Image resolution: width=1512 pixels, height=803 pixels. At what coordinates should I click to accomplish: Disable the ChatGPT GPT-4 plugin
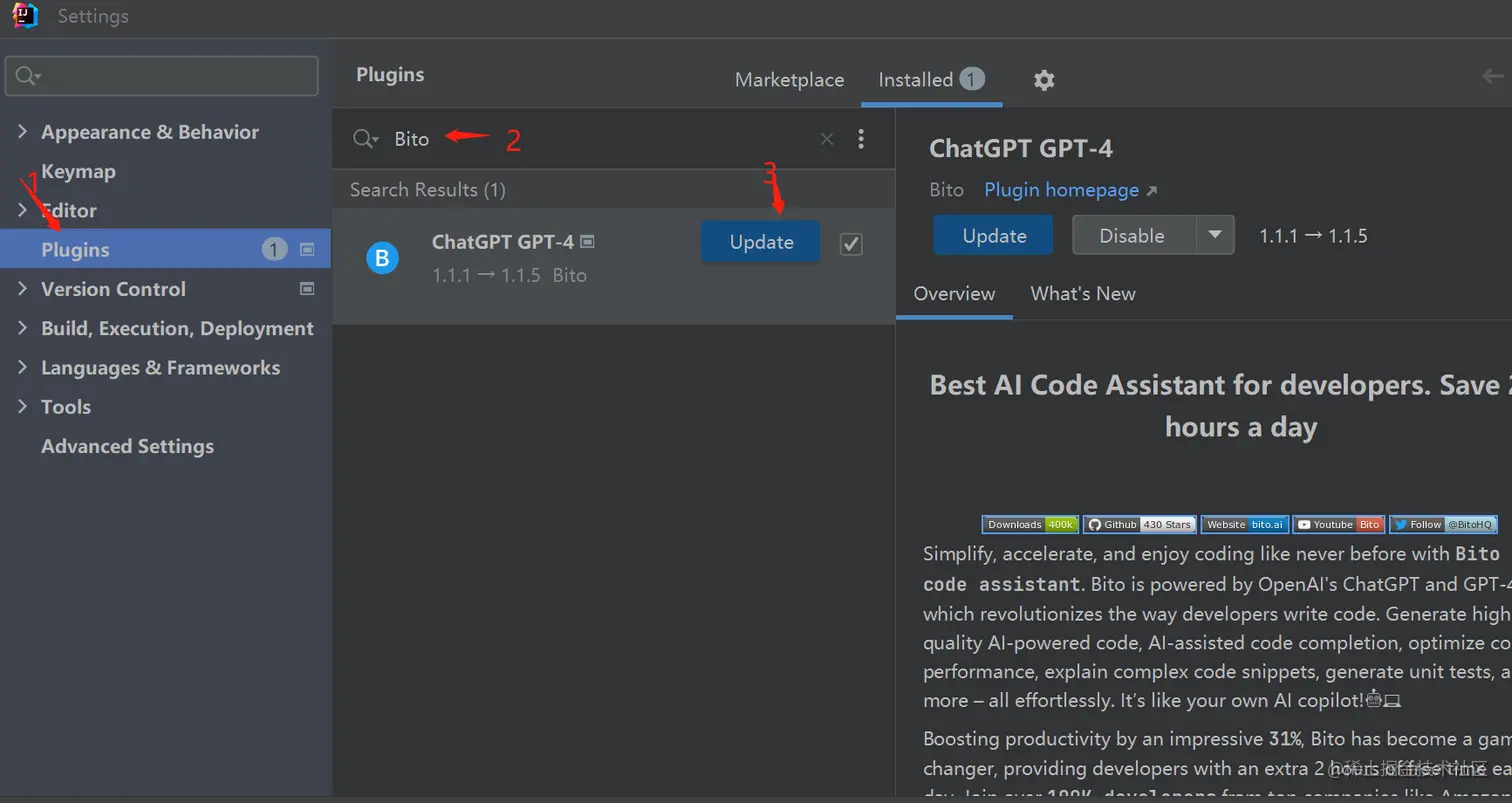click(x=1133, y=235)
